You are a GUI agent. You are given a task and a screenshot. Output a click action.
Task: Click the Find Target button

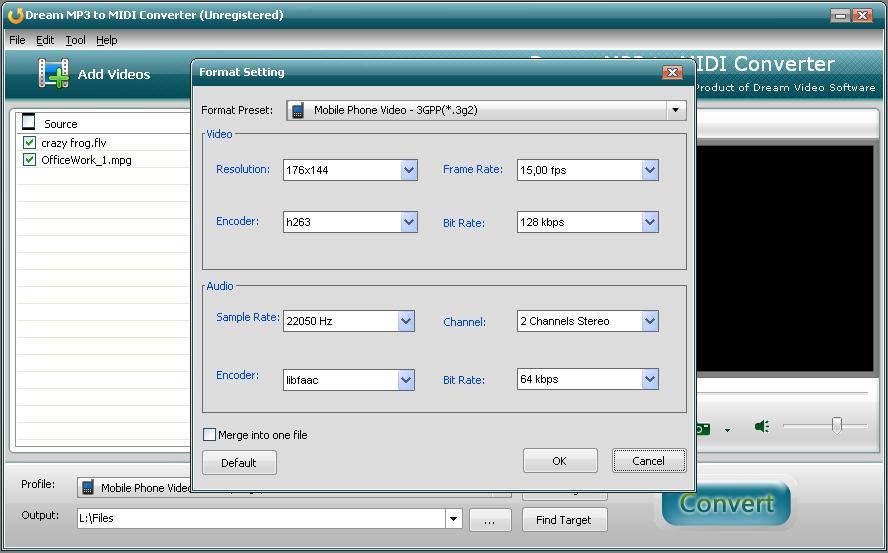tap(564, 520)
